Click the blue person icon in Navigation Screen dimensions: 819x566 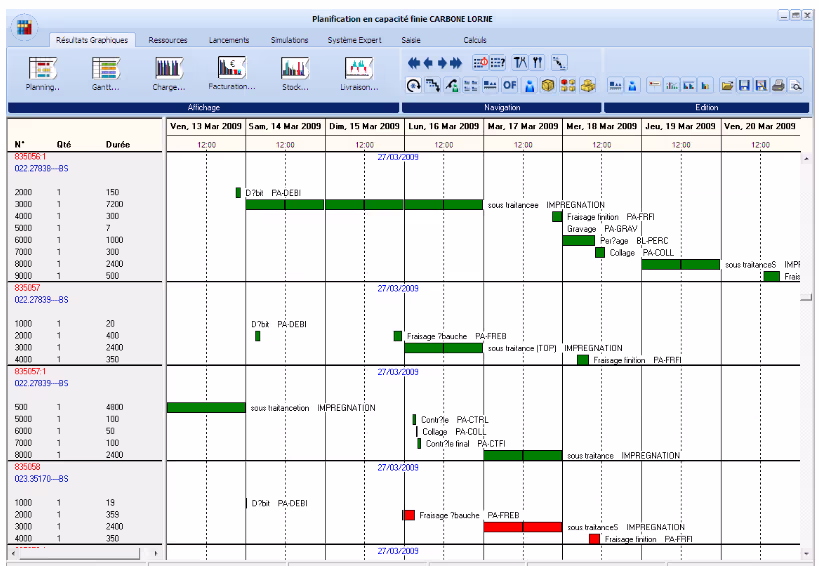point(529,85)
